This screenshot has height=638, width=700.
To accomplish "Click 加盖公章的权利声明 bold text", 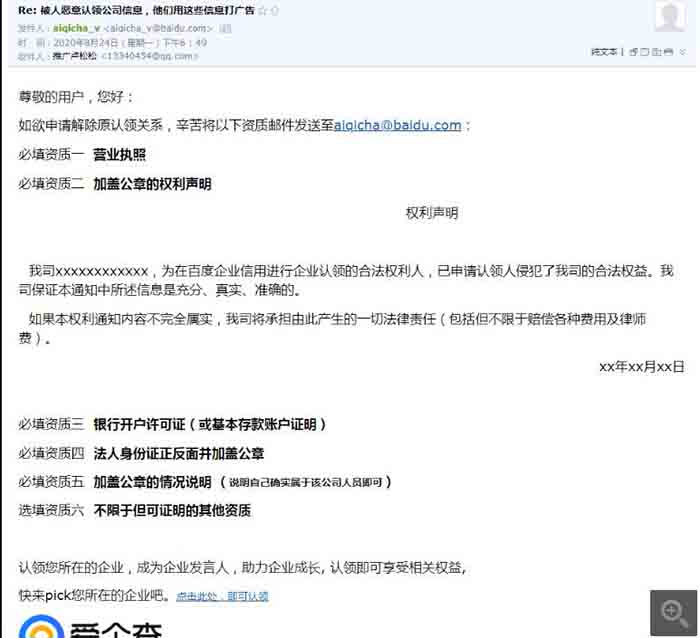I will pos(152,183).
